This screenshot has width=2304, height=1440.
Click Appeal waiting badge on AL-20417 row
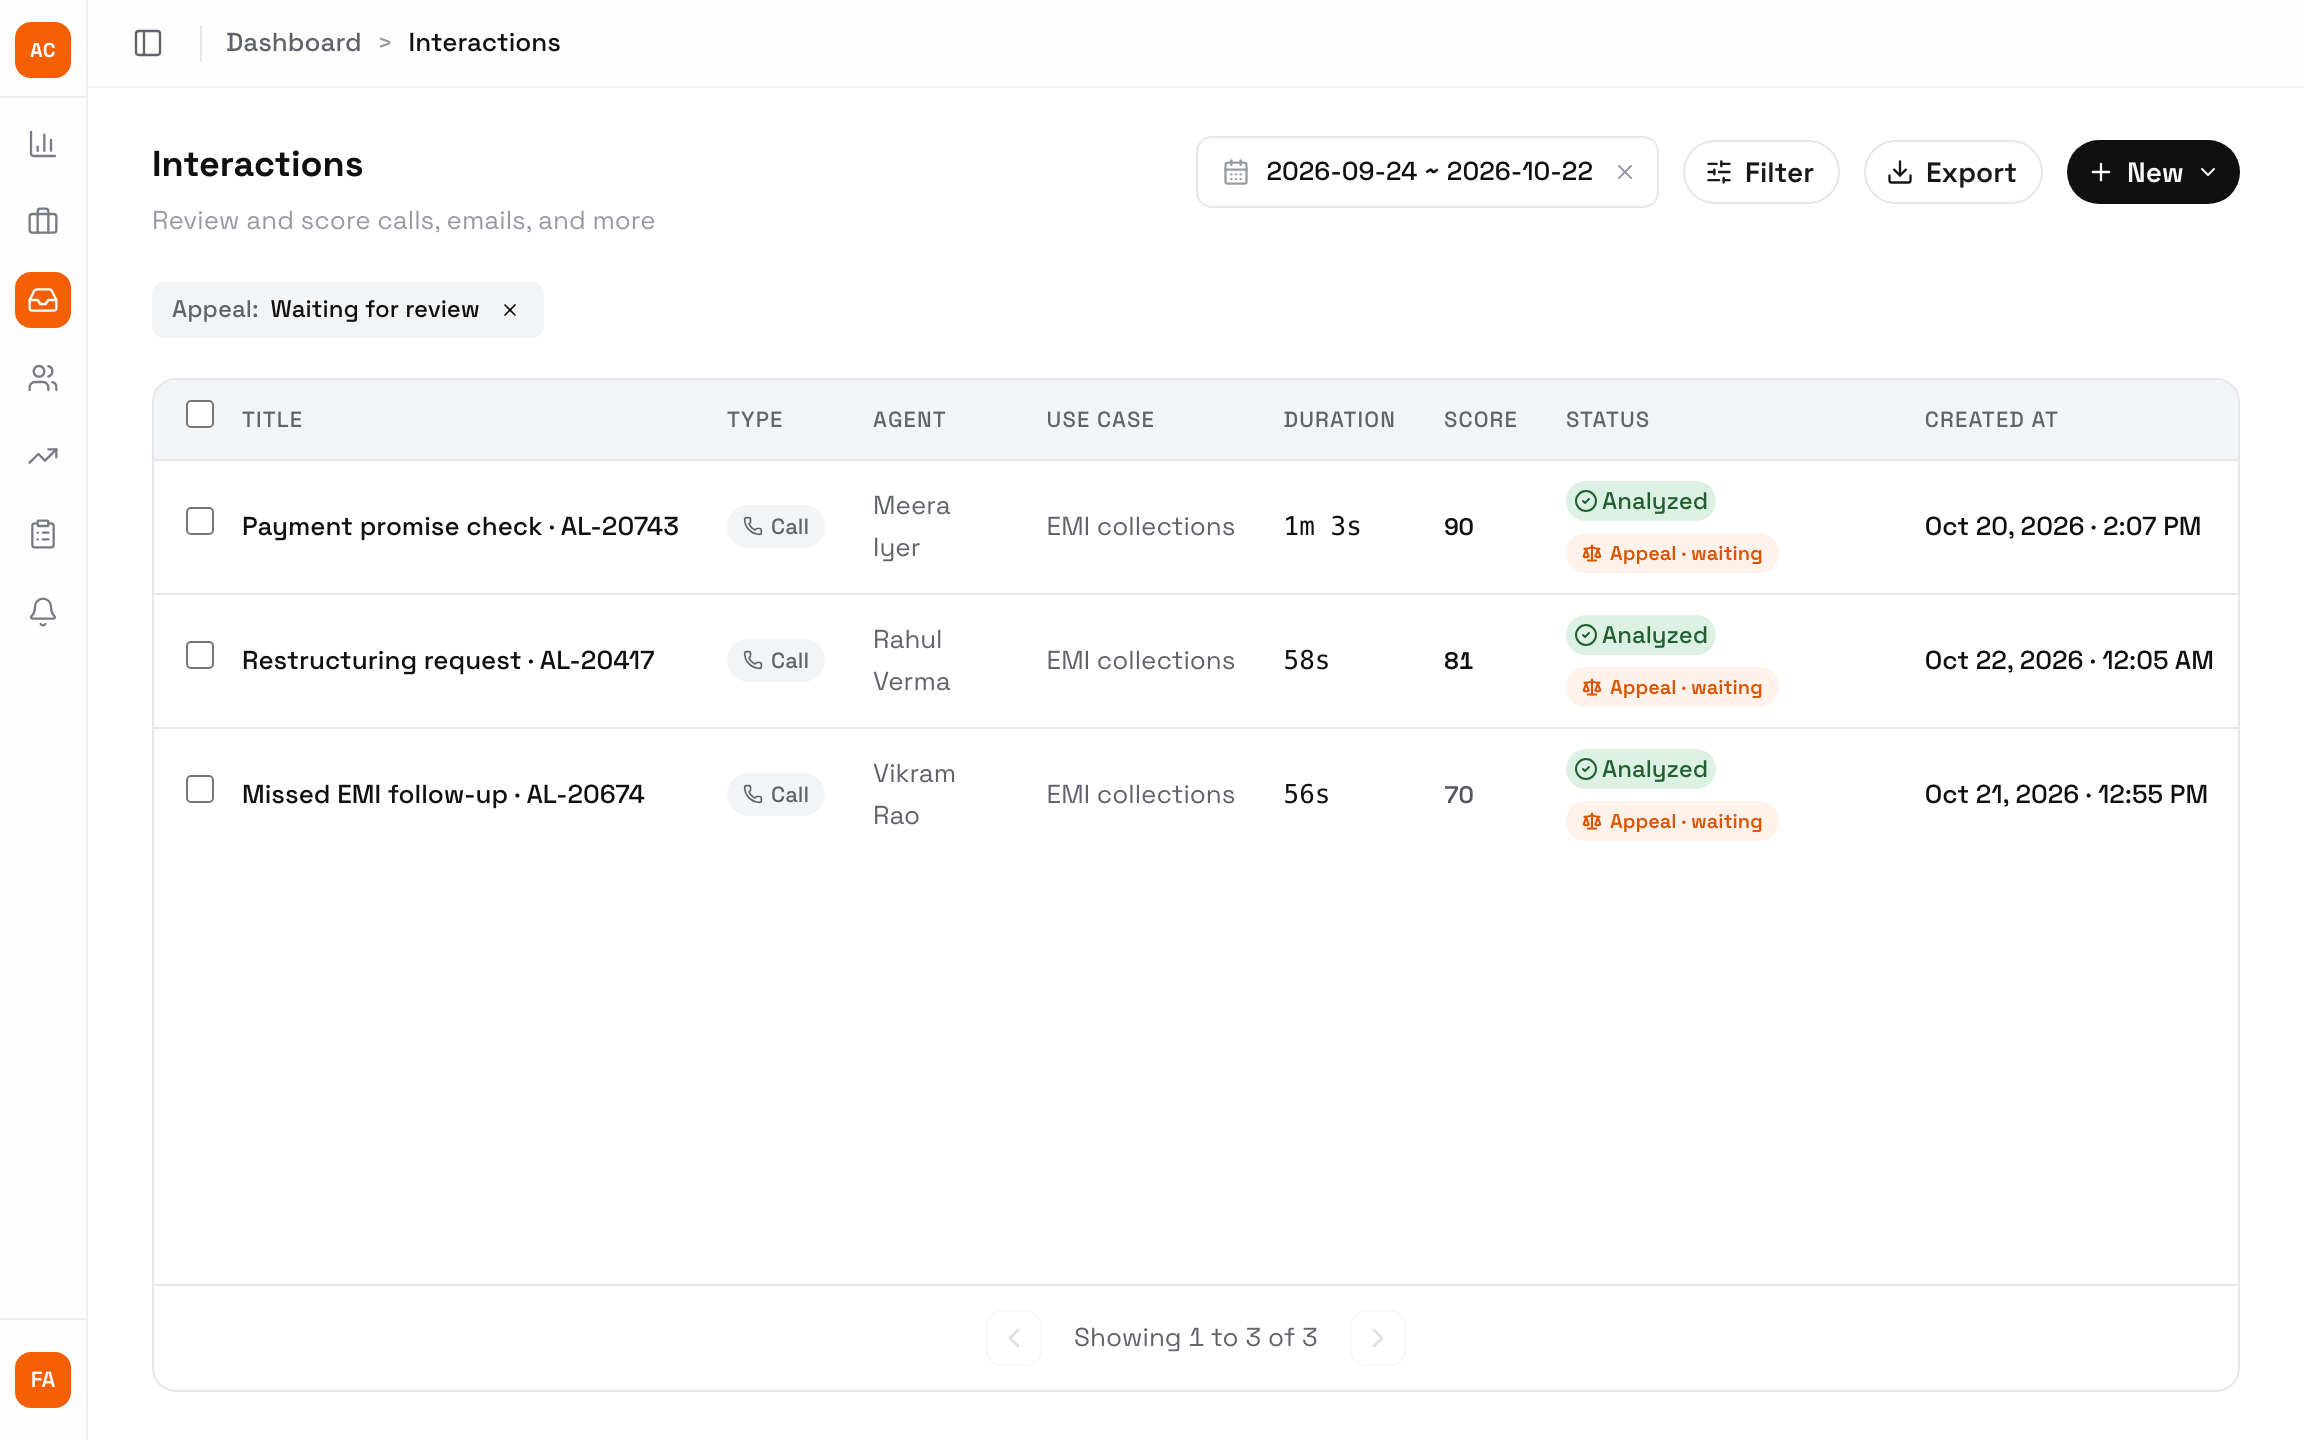[1672, 687]
